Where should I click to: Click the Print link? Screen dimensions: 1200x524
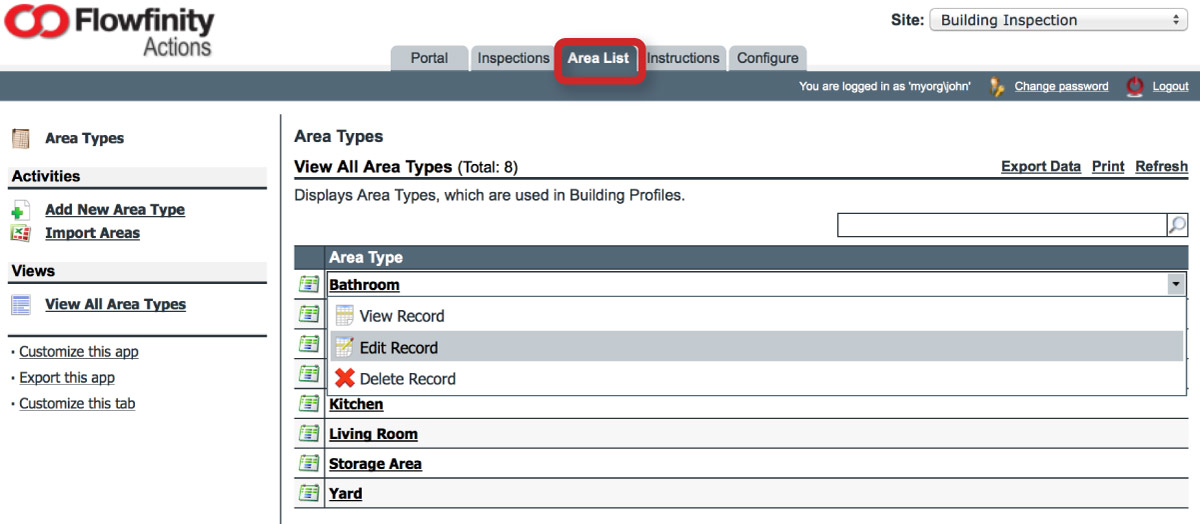click(1108, 167)
